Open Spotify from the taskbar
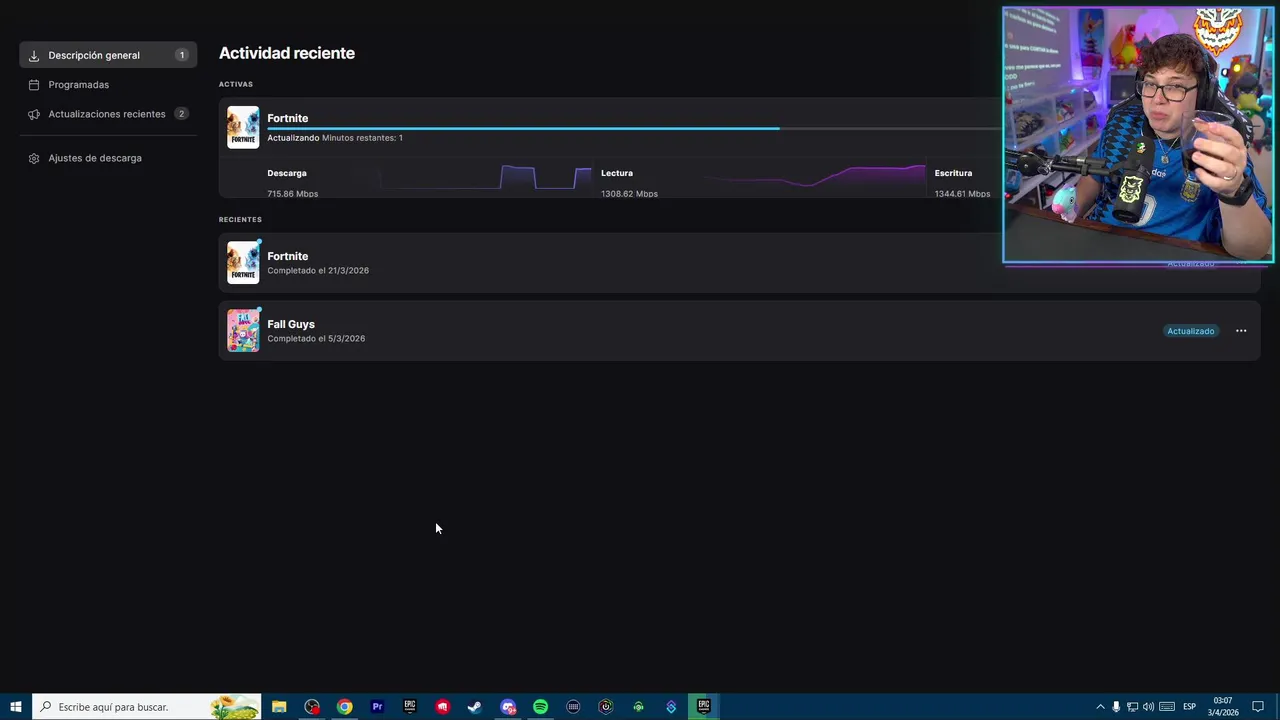Image resolution: width=1280 pixels, height=720 pixels. point(540,707)
